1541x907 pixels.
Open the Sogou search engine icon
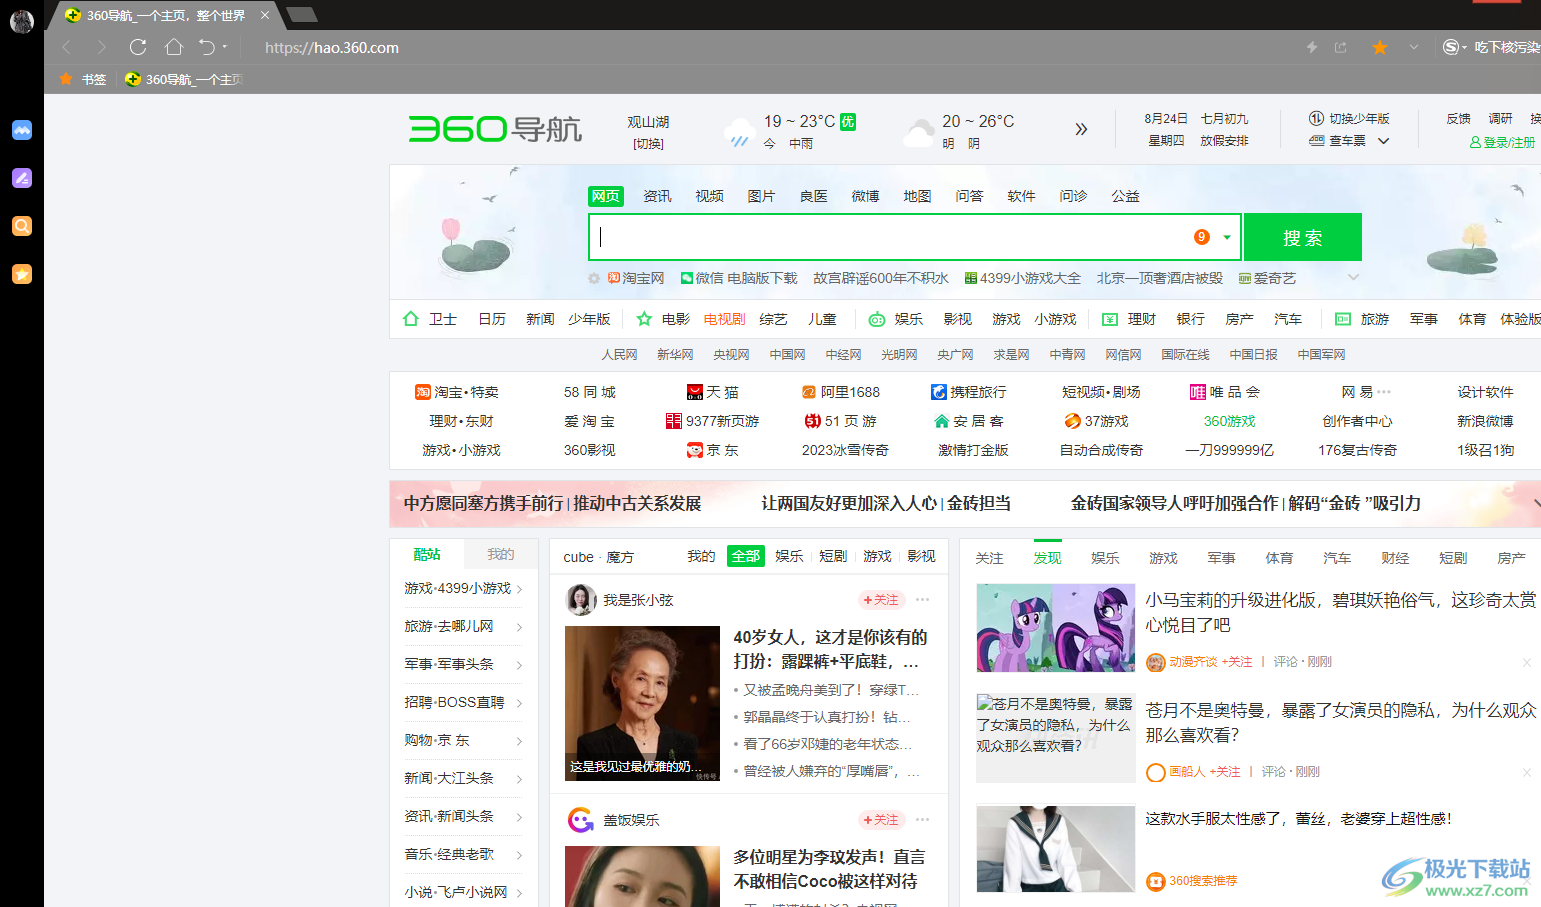tap(1451, 47)
